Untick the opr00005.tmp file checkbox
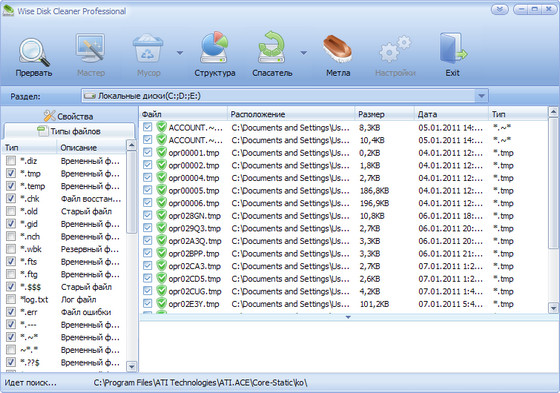Image resolution: width=560 pixels, height=393 pixels. 148,190
